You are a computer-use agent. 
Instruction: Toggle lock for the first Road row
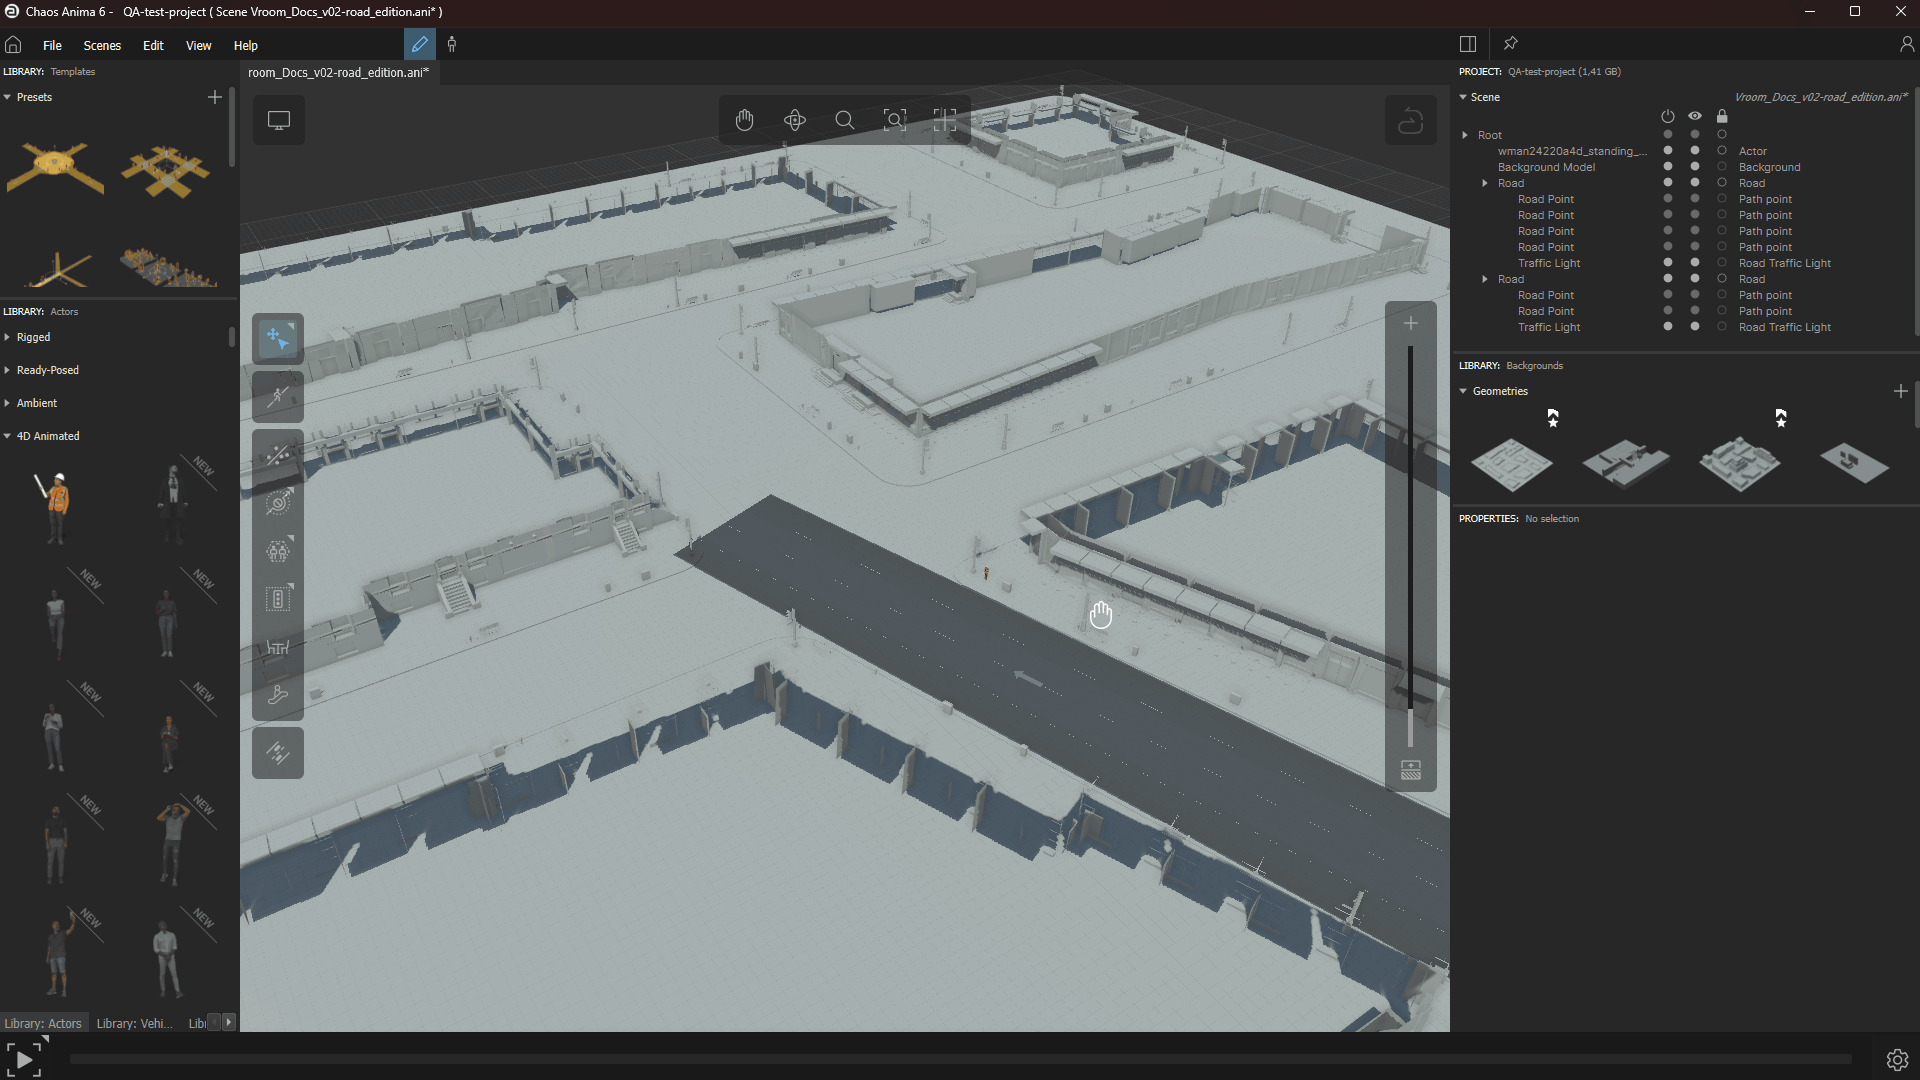pyautogui.click(x=1722, y=183)
